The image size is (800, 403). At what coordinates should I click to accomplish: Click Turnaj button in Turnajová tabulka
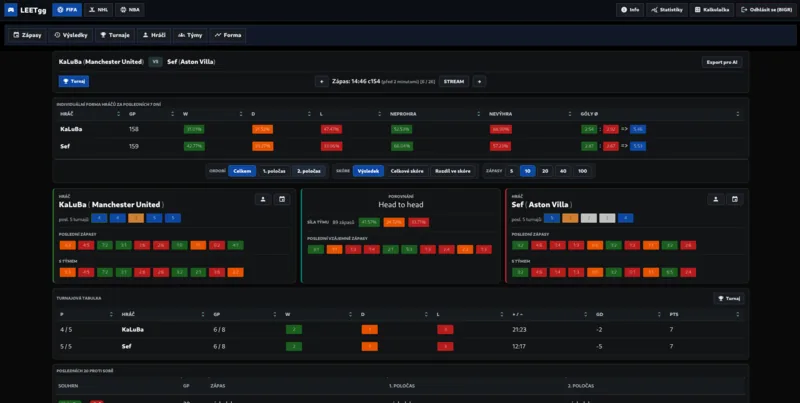pyautogui.click(x=729, y=298)
